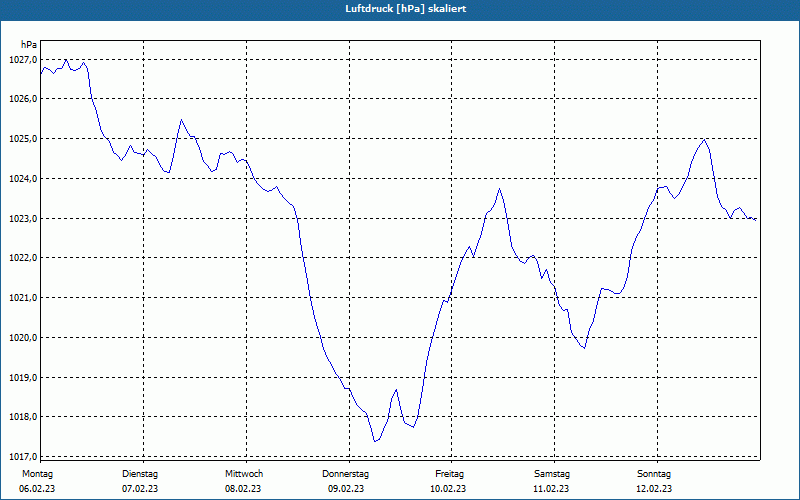The width and height of the screenshot is (800, 500).
Task: Click the Sonntag day label
Action: click(654, 474)
